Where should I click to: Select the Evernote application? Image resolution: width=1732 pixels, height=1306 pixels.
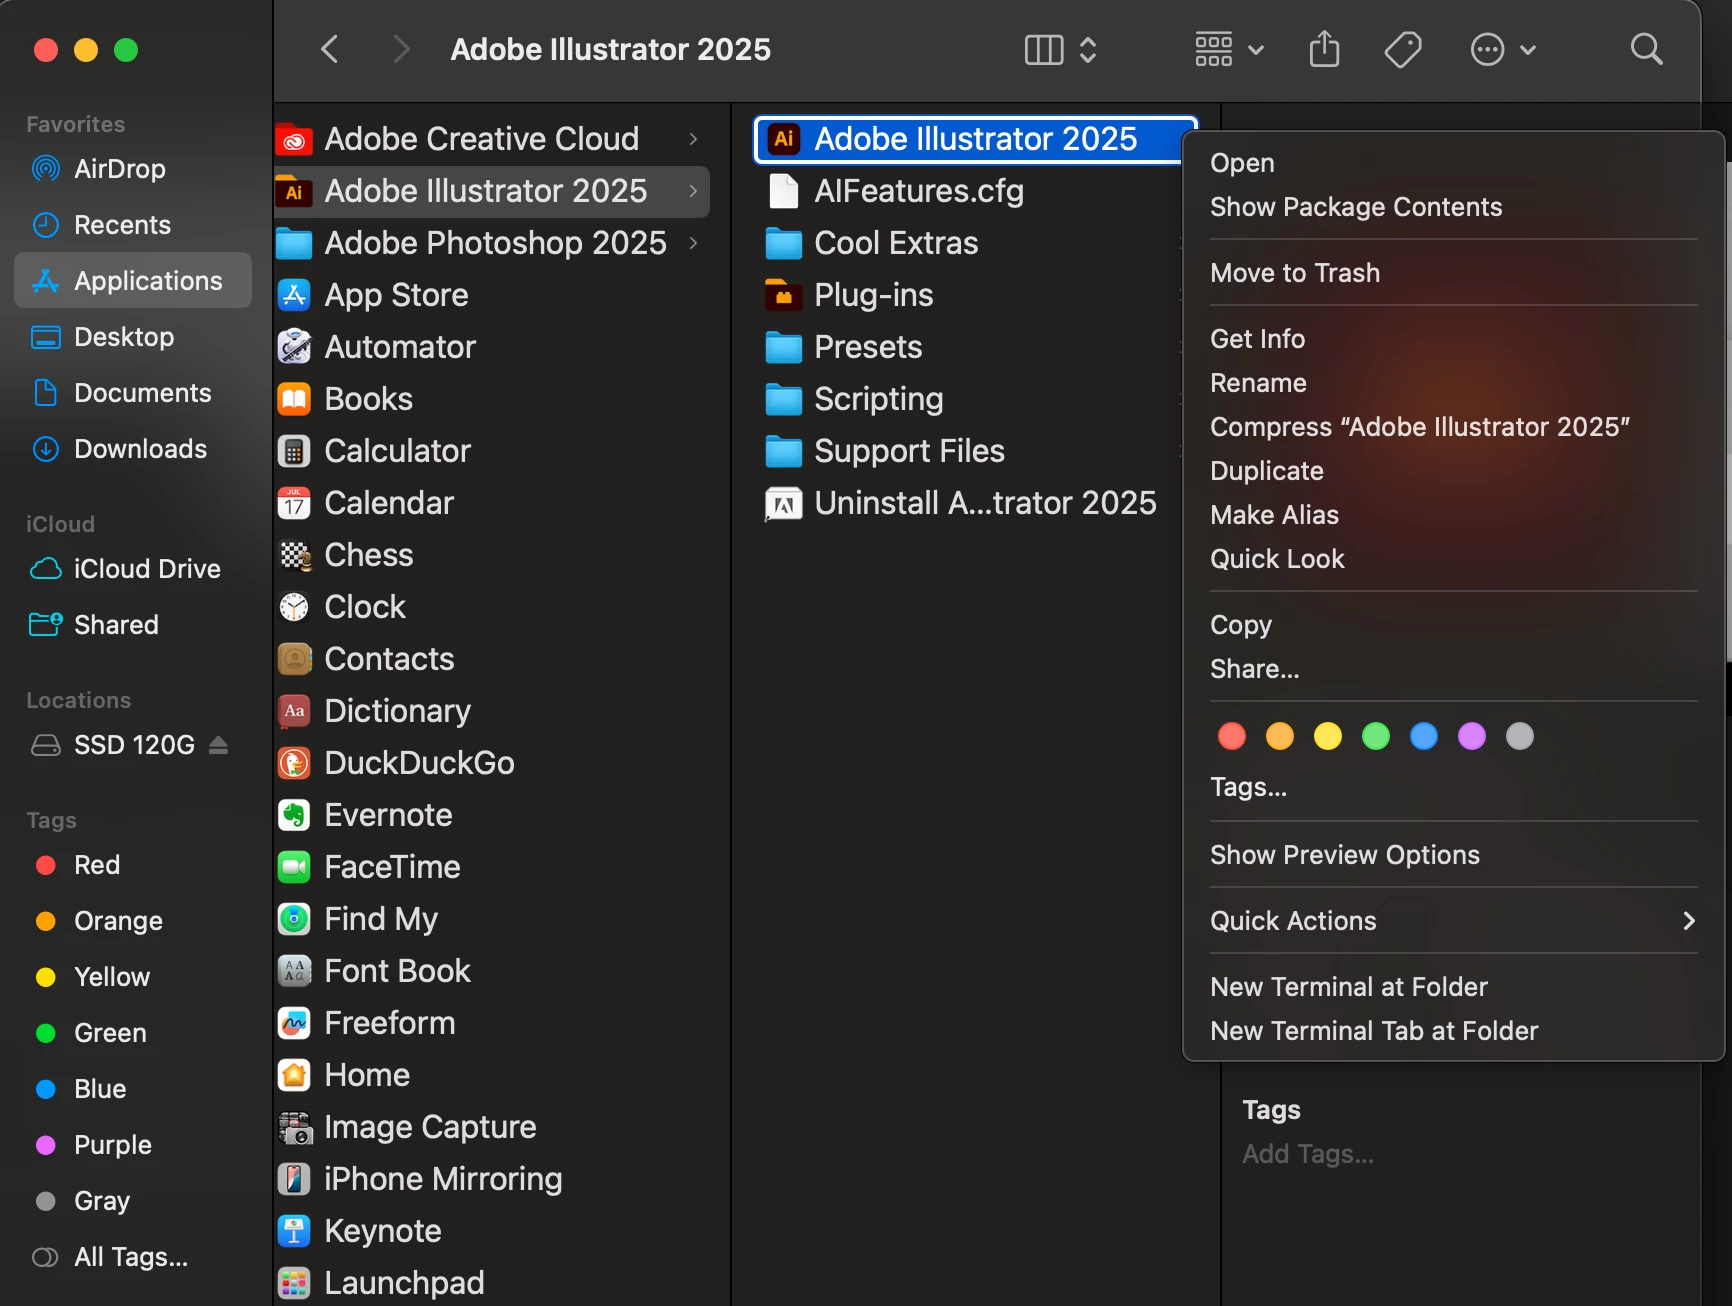(491, 815)
